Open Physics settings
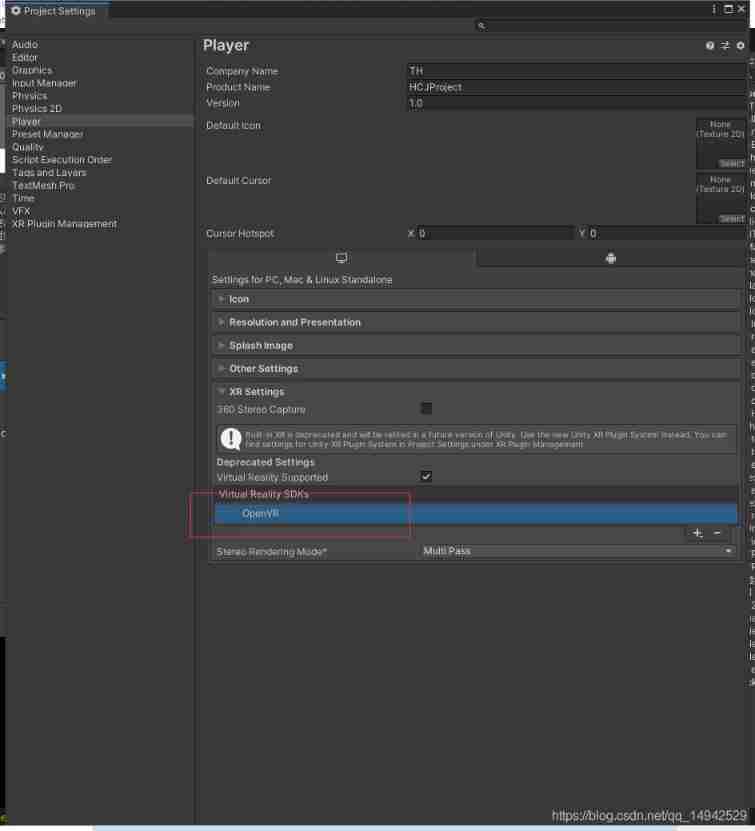 30,96
